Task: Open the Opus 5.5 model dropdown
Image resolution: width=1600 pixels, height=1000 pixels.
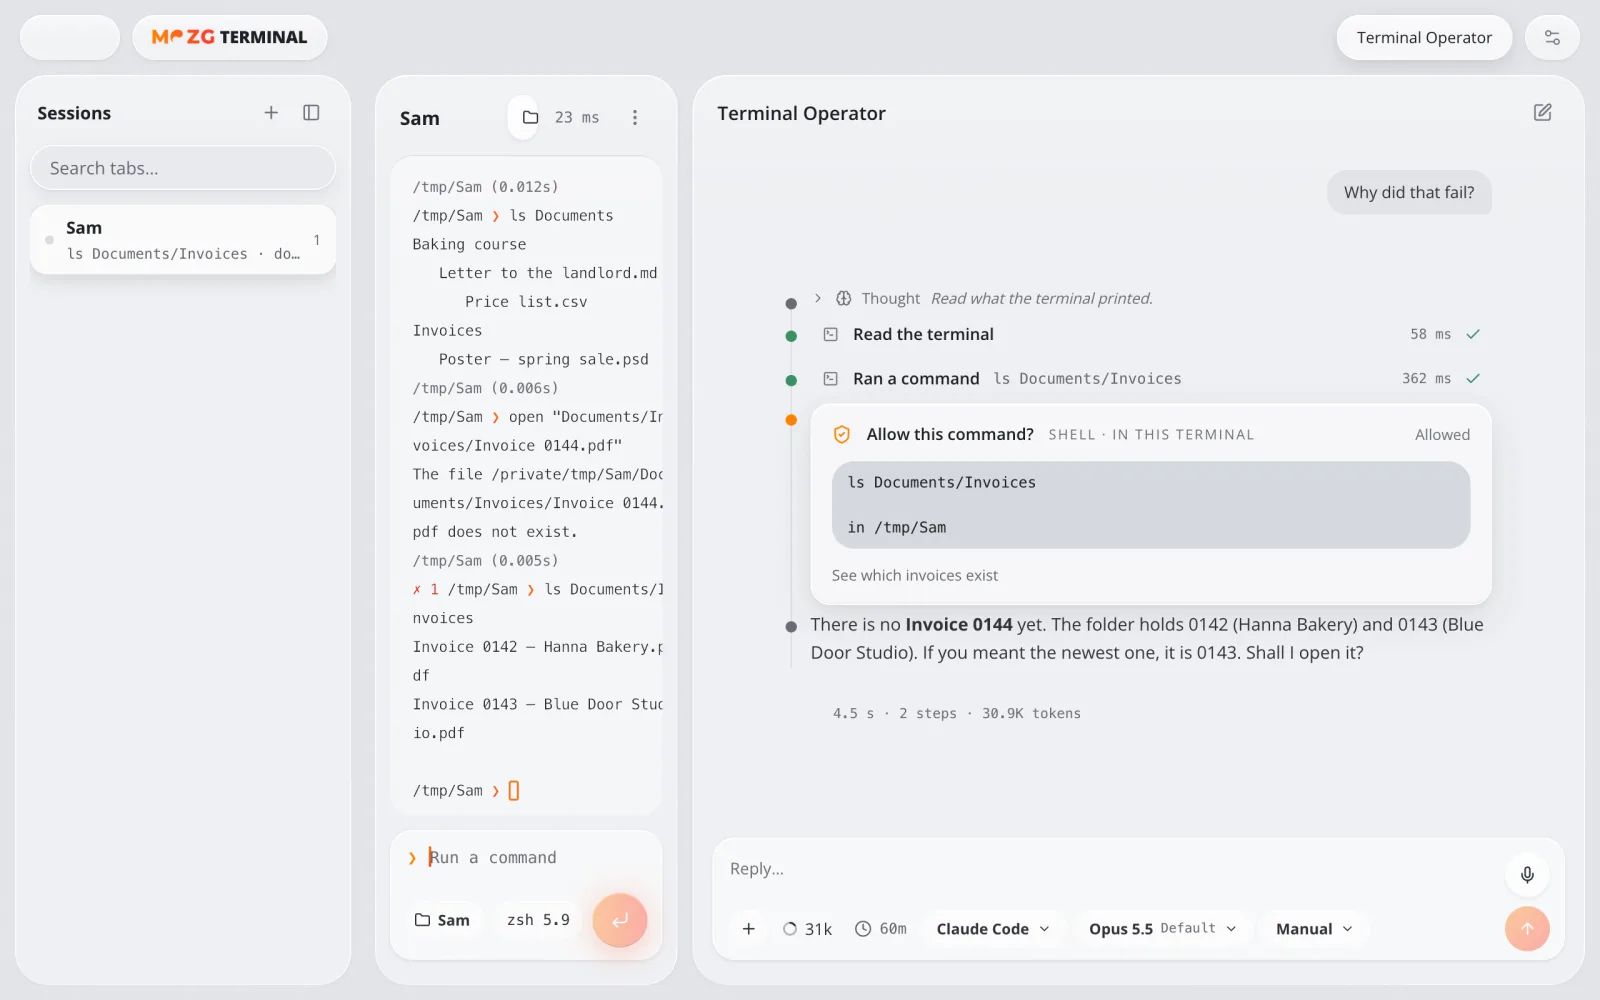Action: (1162, 929)
